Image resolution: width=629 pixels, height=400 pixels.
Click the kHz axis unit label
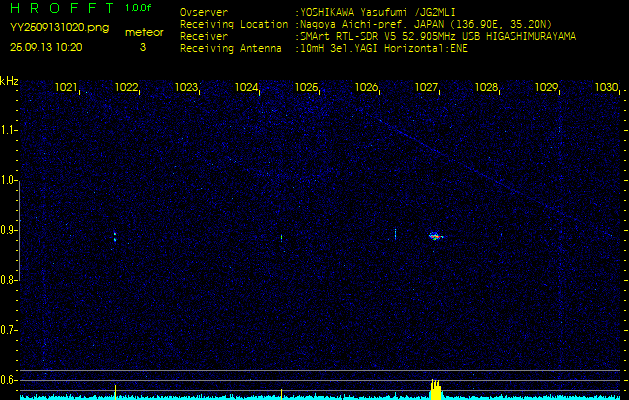10,81
